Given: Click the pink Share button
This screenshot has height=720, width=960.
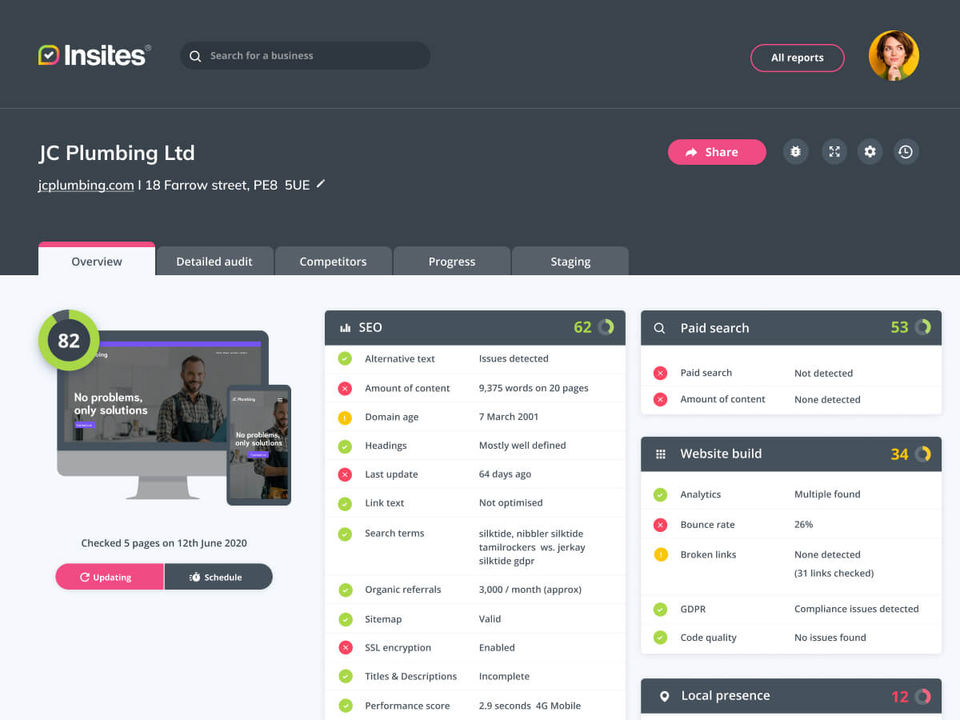Looking at the screenshot, I should pos(716,152).
